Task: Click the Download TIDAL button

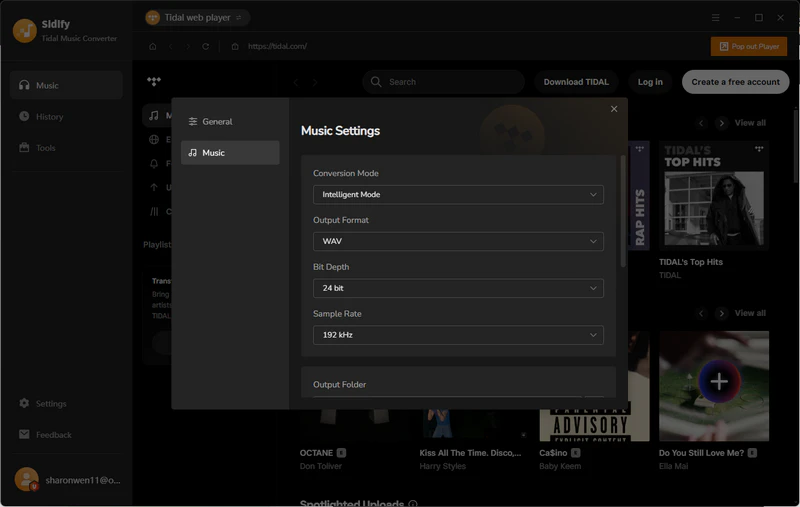Action: pyautogui.click(x=576, y=82)
